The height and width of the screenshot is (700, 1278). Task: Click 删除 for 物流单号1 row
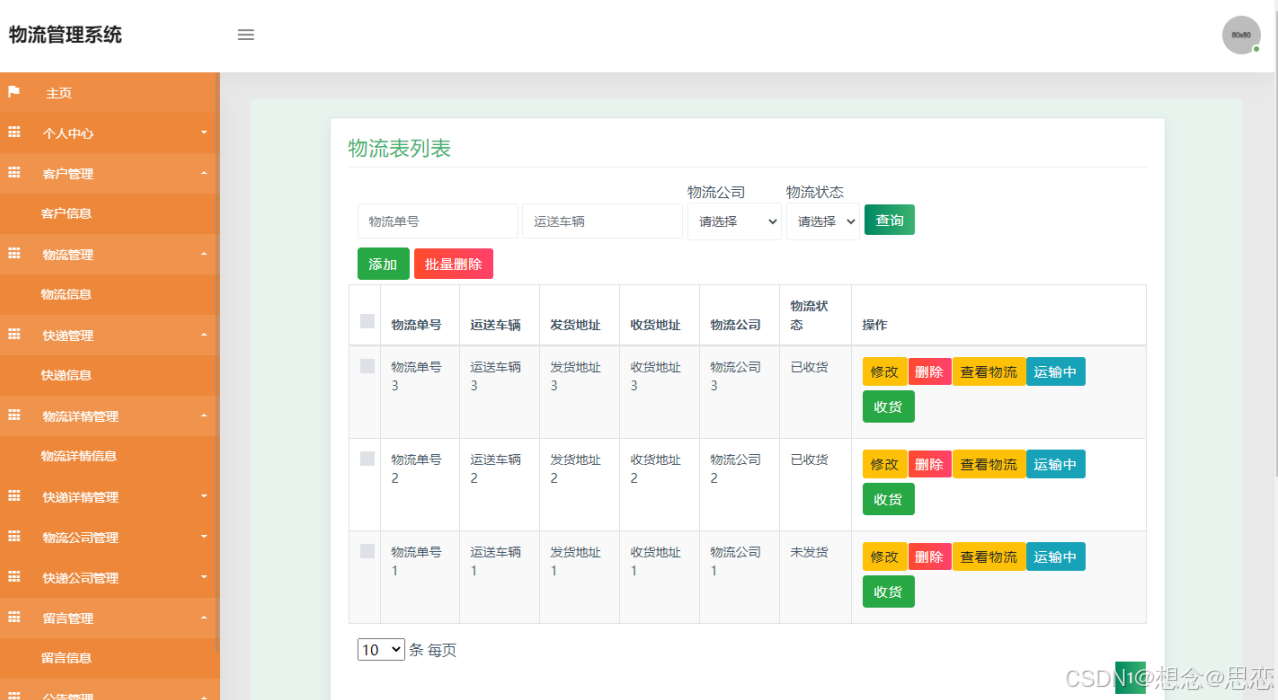pos(930,557)
